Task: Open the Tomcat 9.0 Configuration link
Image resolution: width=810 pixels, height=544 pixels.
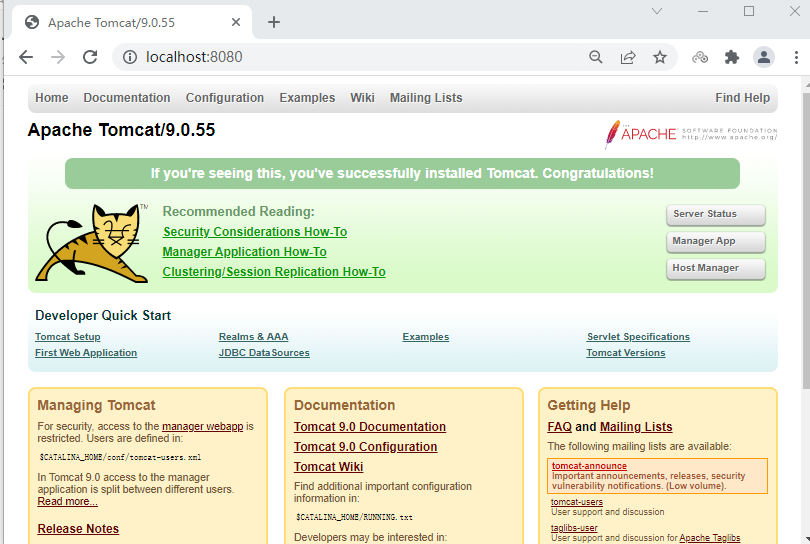Action: [365, 447]
